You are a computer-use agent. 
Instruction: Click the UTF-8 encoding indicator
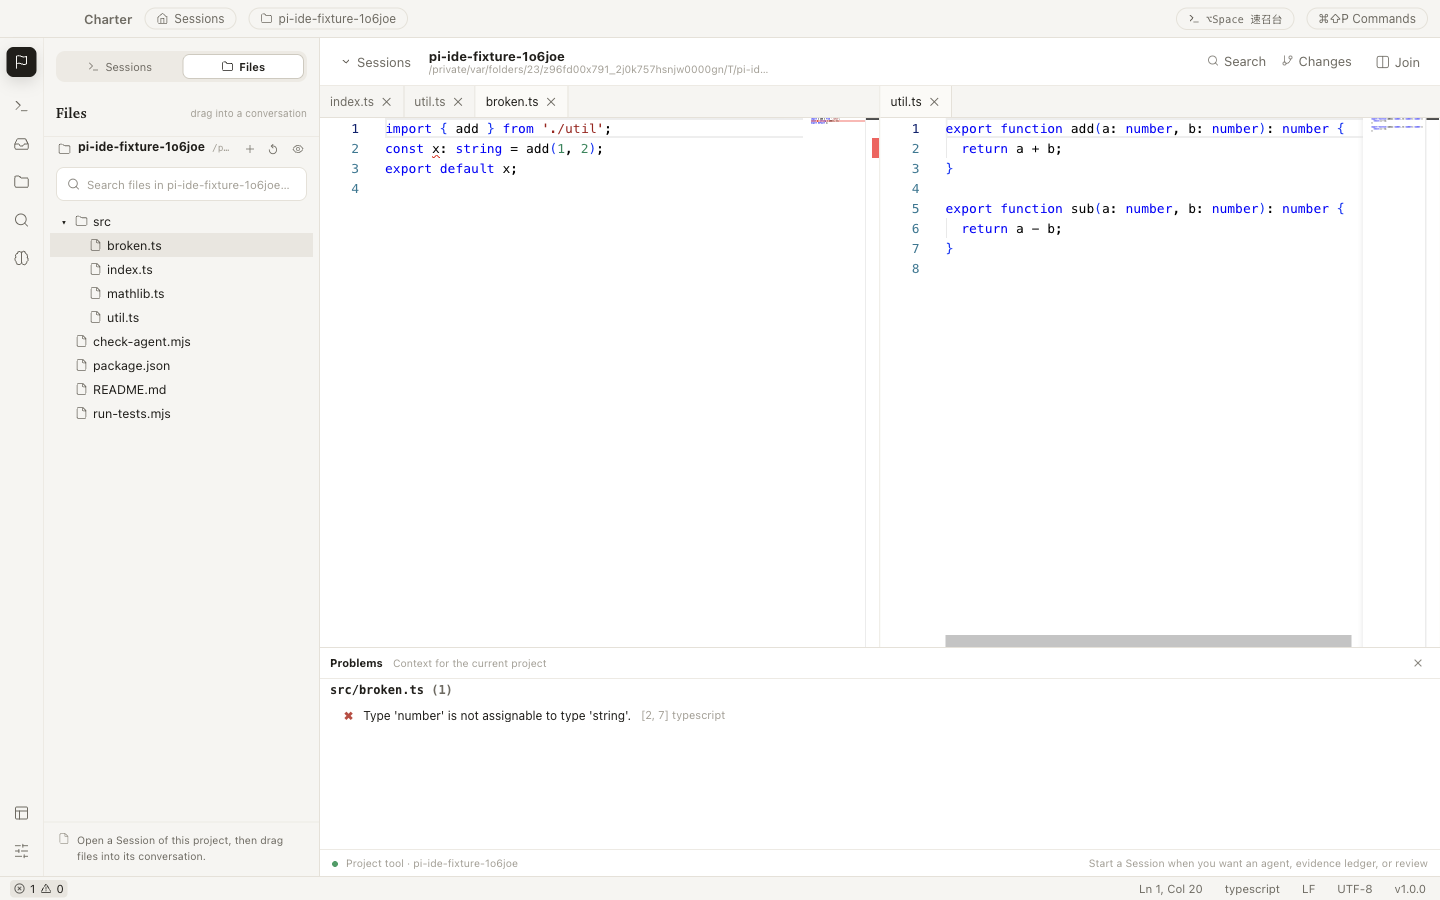(1354, 889)
